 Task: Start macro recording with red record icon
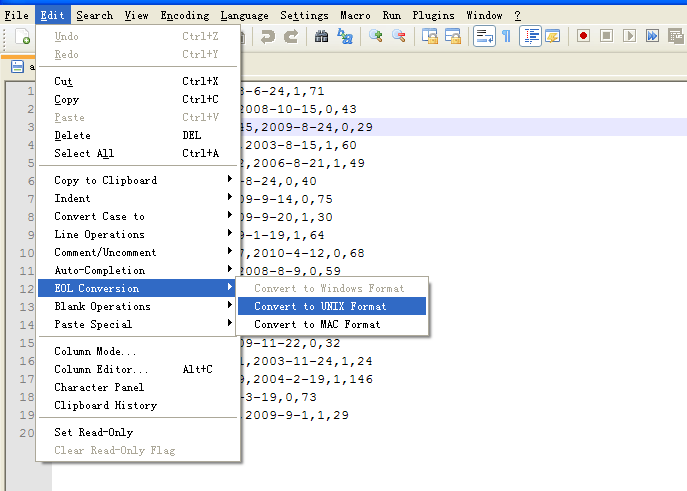tap(583, 37)
